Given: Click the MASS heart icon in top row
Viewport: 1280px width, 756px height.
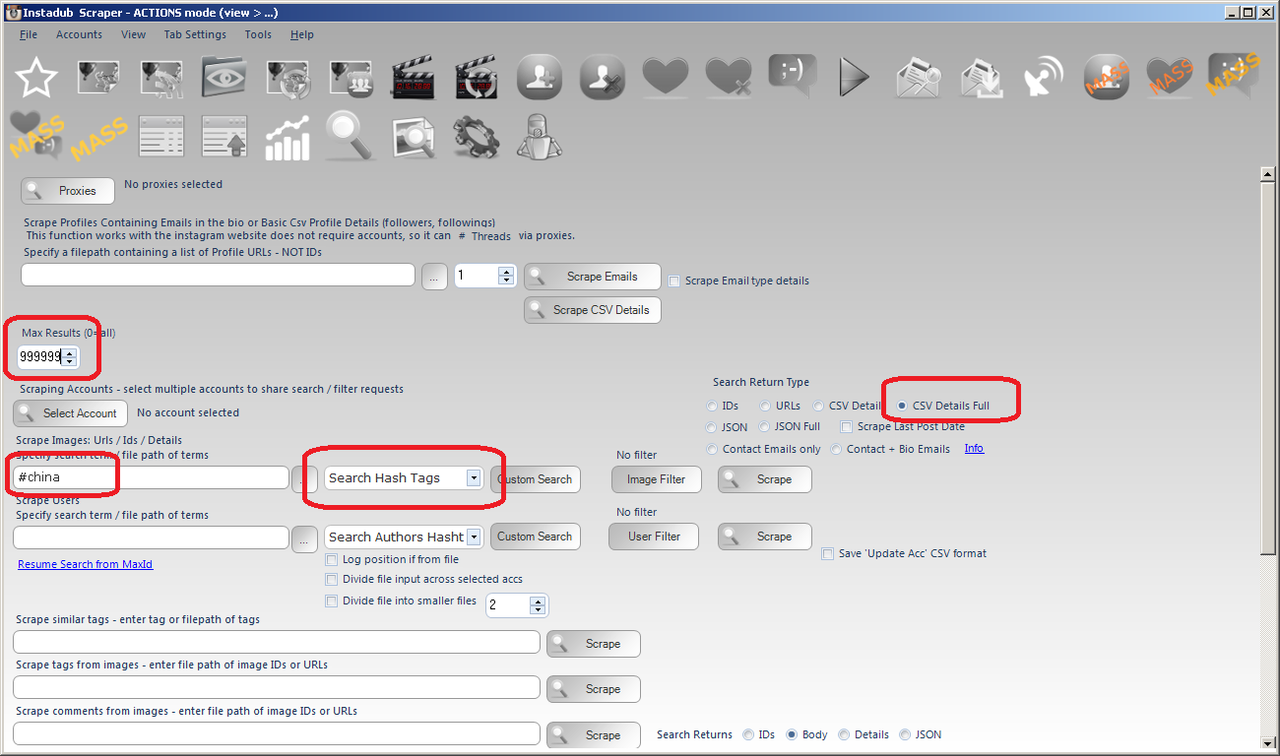Looking at the screenshot, I should 1170,77.
